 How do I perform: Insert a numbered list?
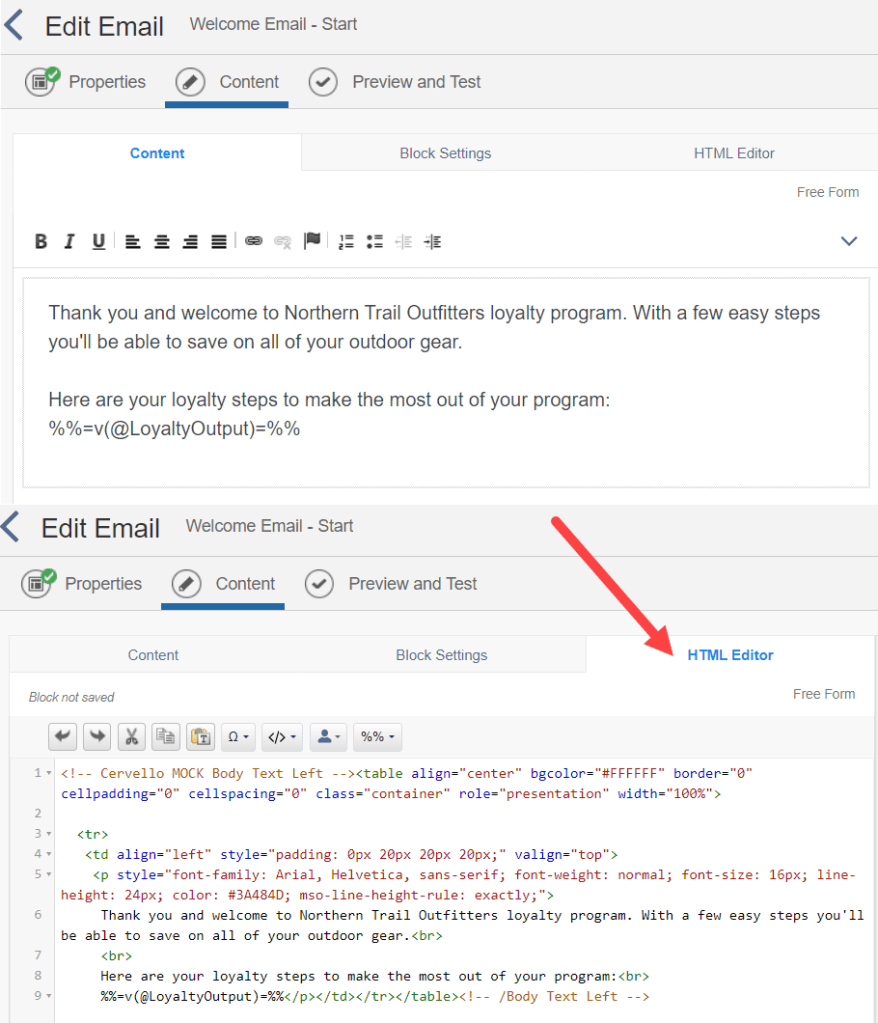[x=346, y=241]
